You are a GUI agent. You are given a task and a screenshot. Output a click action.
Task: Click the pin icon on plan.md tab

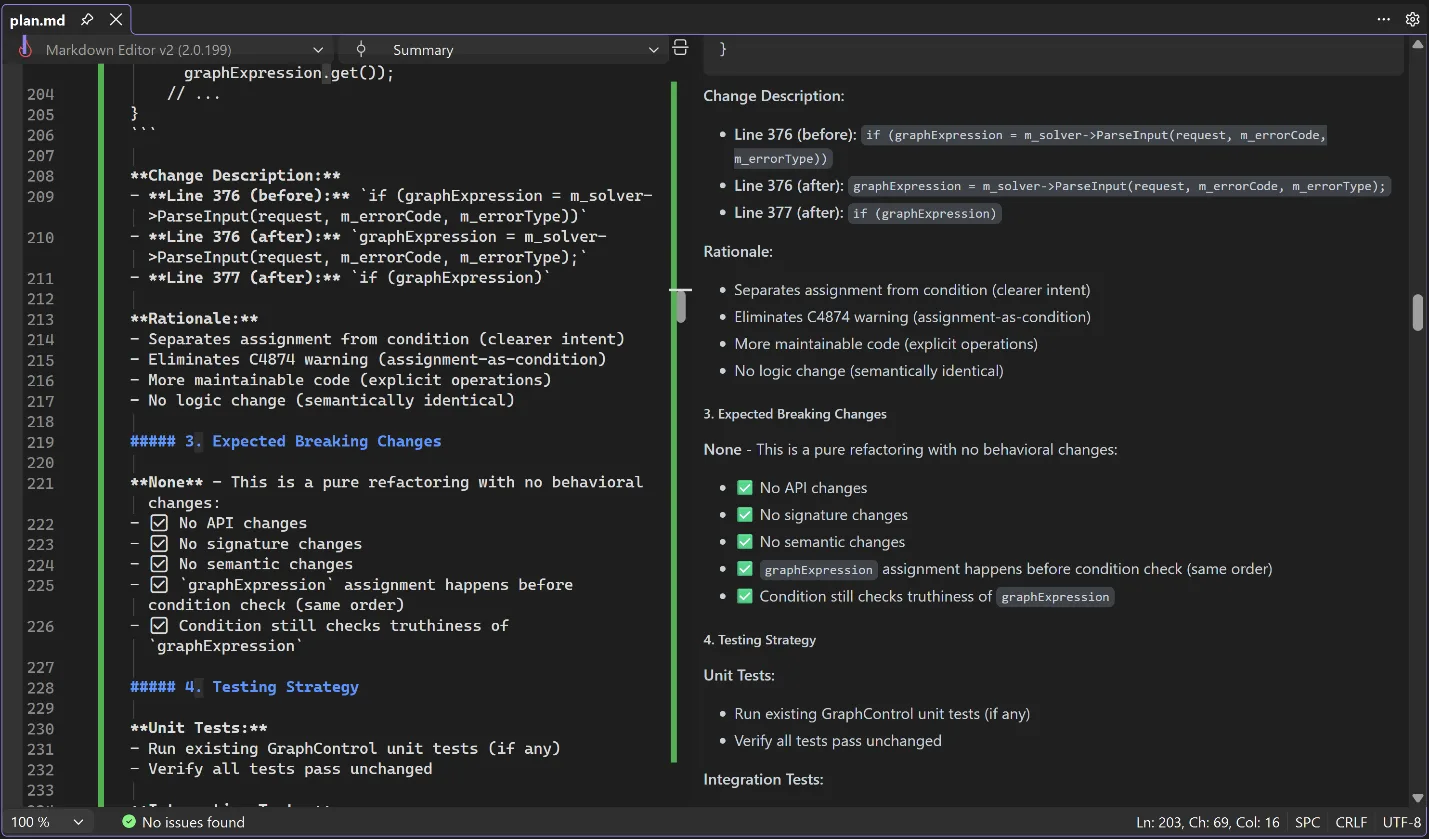click(87, 18)
